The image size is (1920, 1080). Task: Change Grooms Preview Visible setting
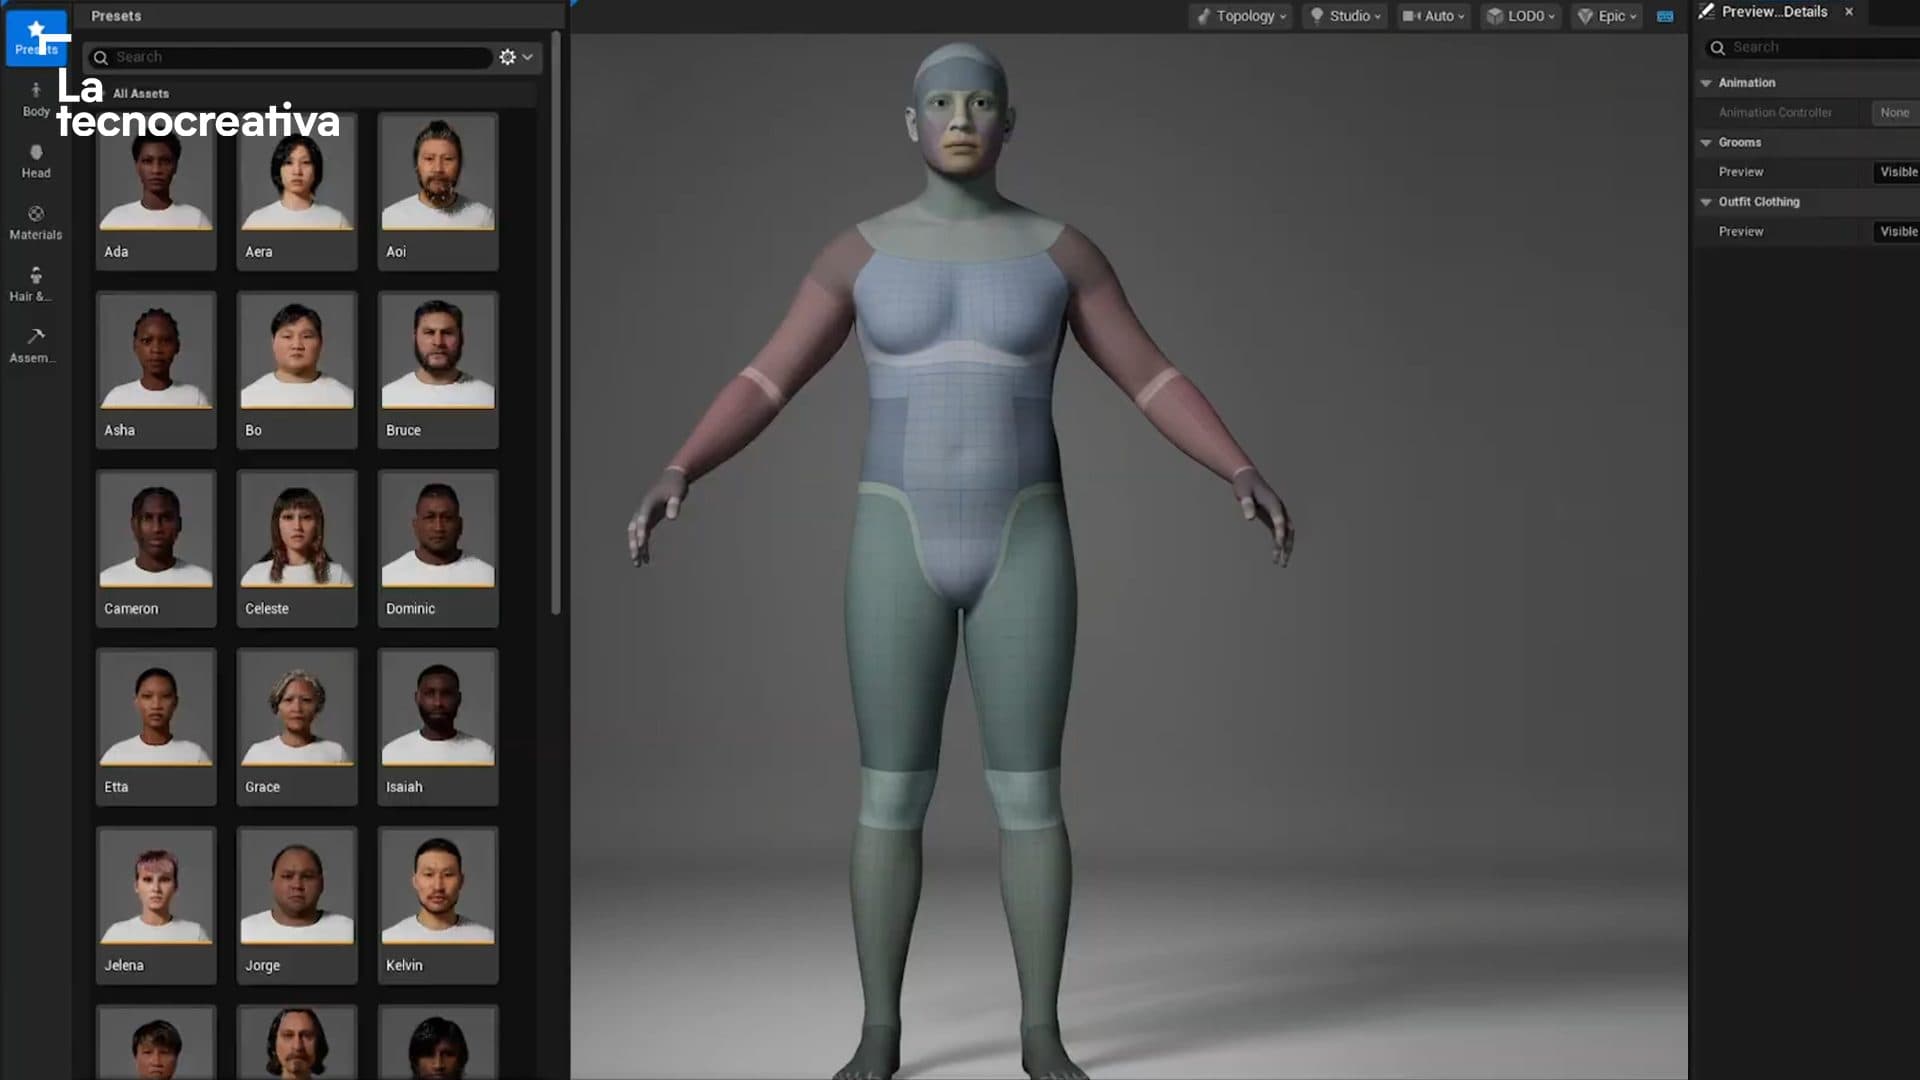click(x=1897, y=172)
